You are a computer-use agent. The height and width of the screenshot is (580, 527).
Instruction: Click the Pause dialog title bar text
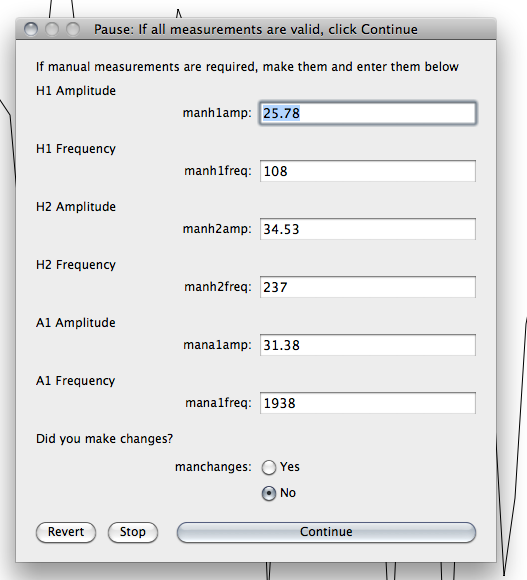pos(256,29)
